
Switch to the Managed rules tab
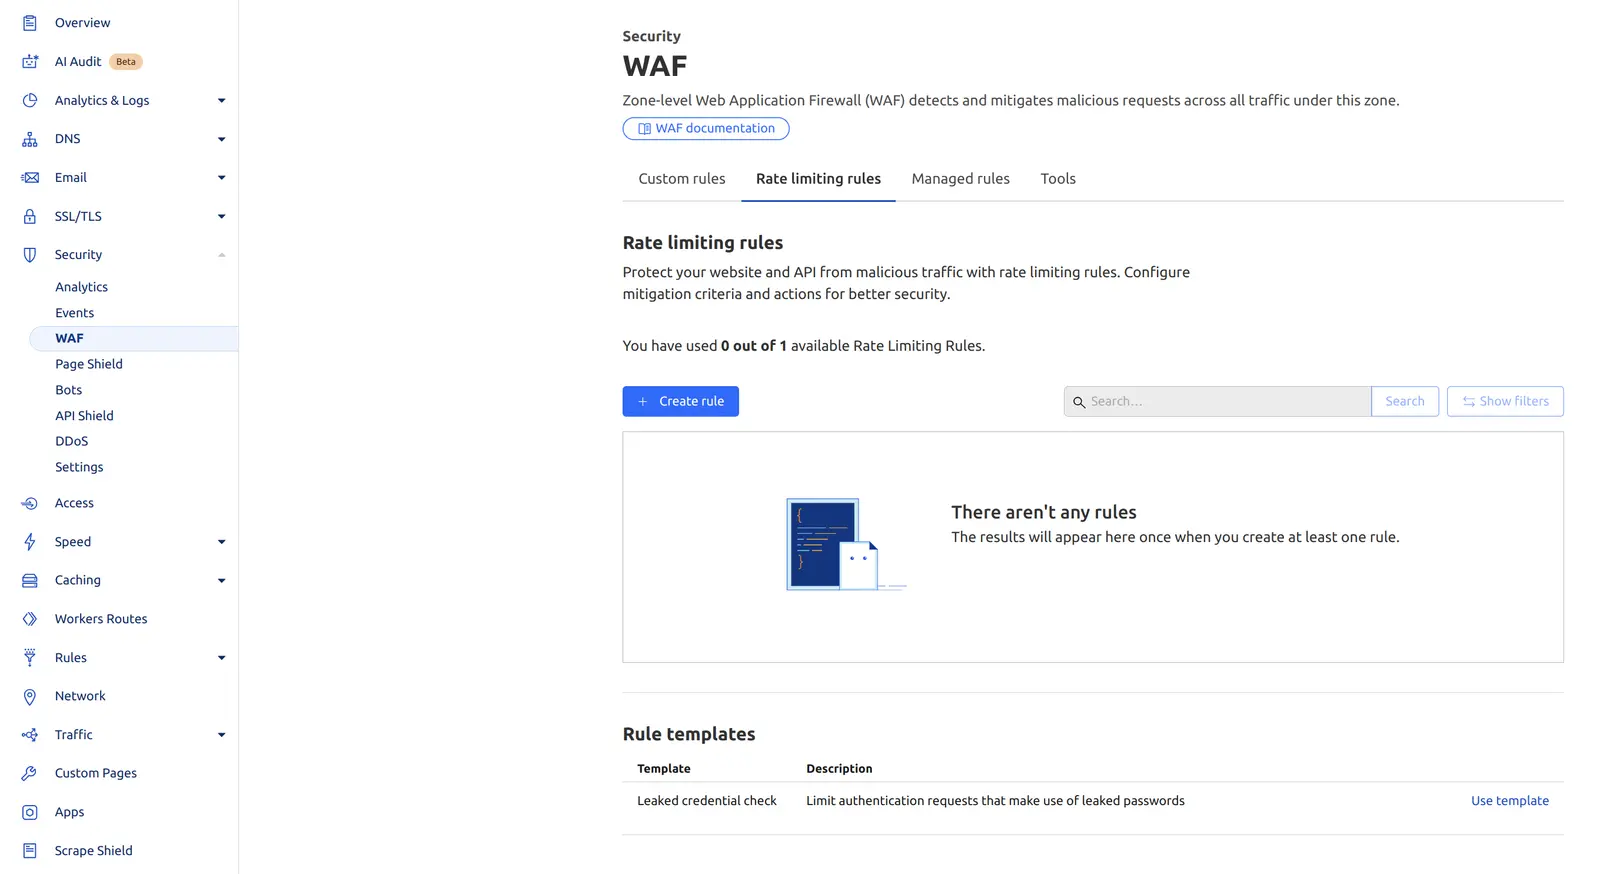click(960, 179)
